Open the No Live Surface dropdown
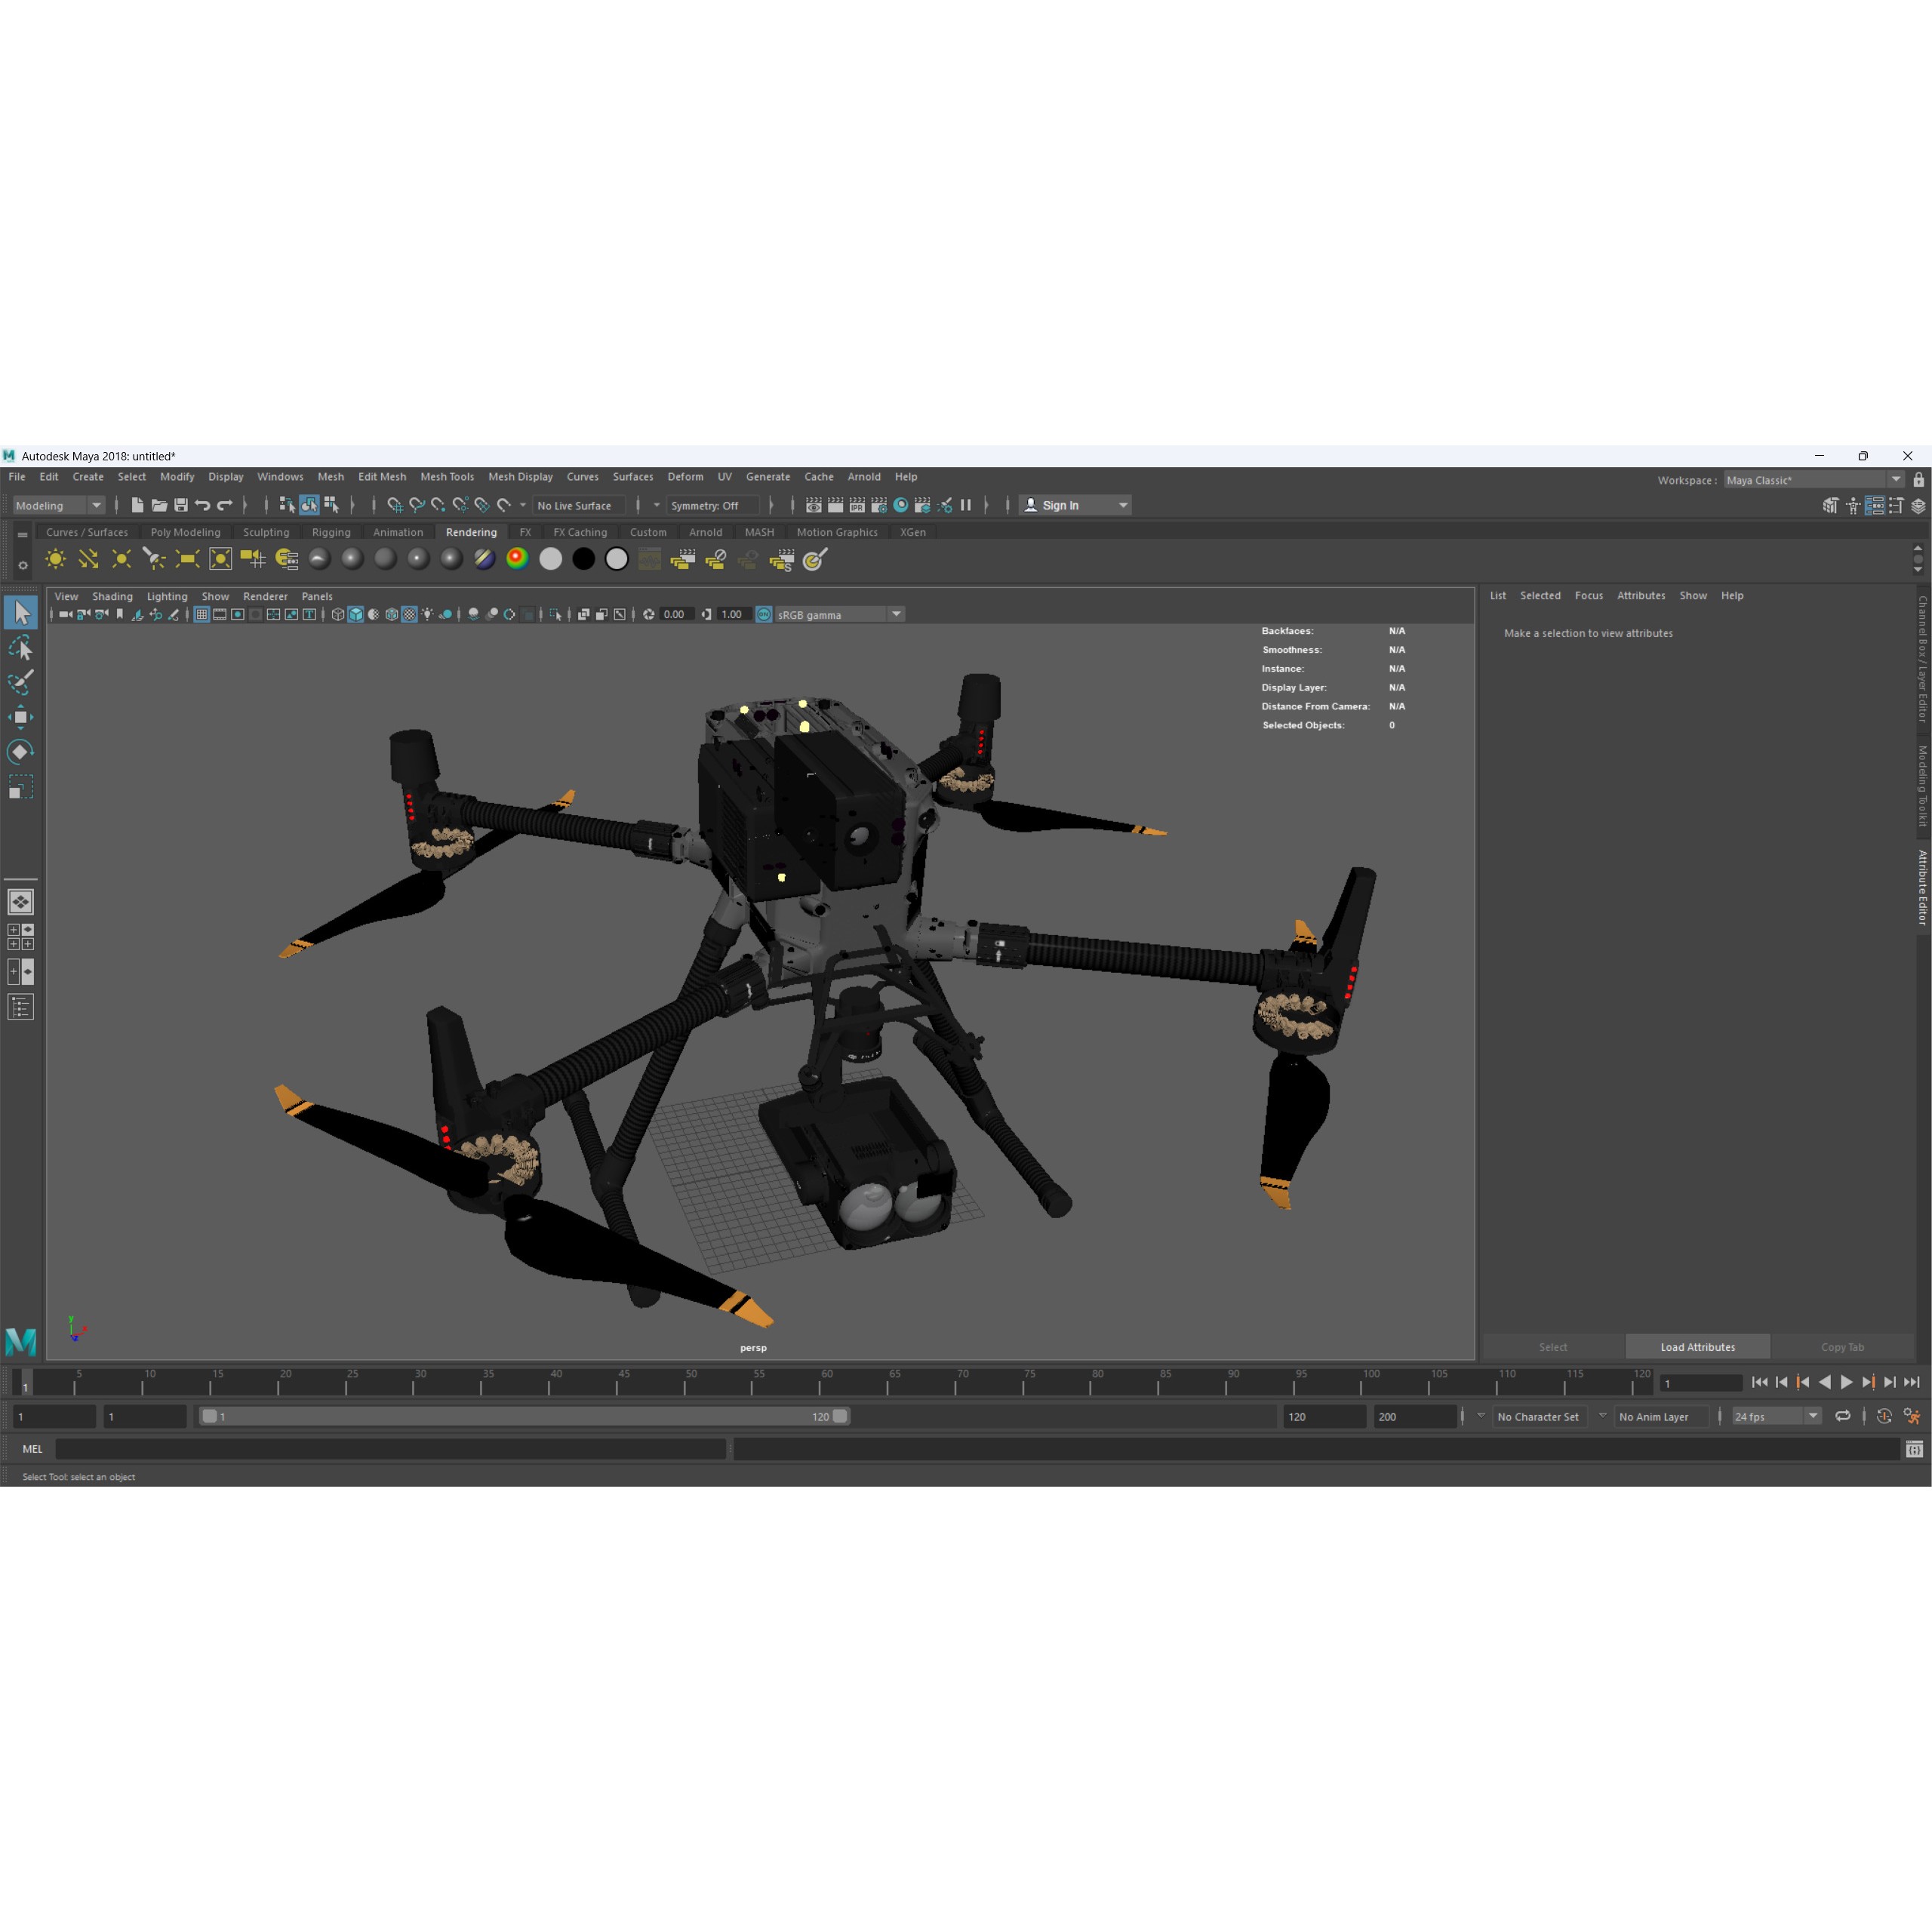The image size is (1932, 1932). (578, 505)
